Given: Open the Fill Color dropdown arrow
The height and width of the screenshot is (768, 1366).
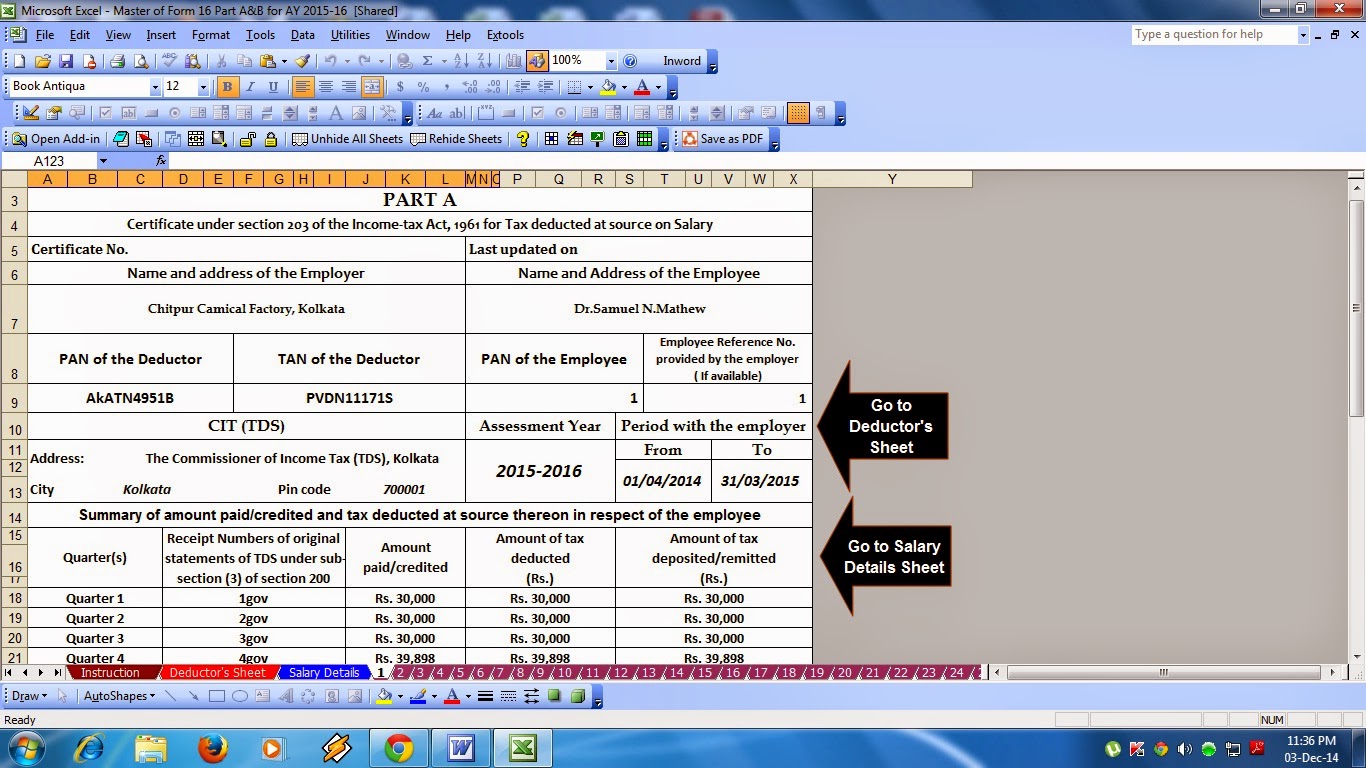Looking at the screenshot, I should tap(624, 87).
